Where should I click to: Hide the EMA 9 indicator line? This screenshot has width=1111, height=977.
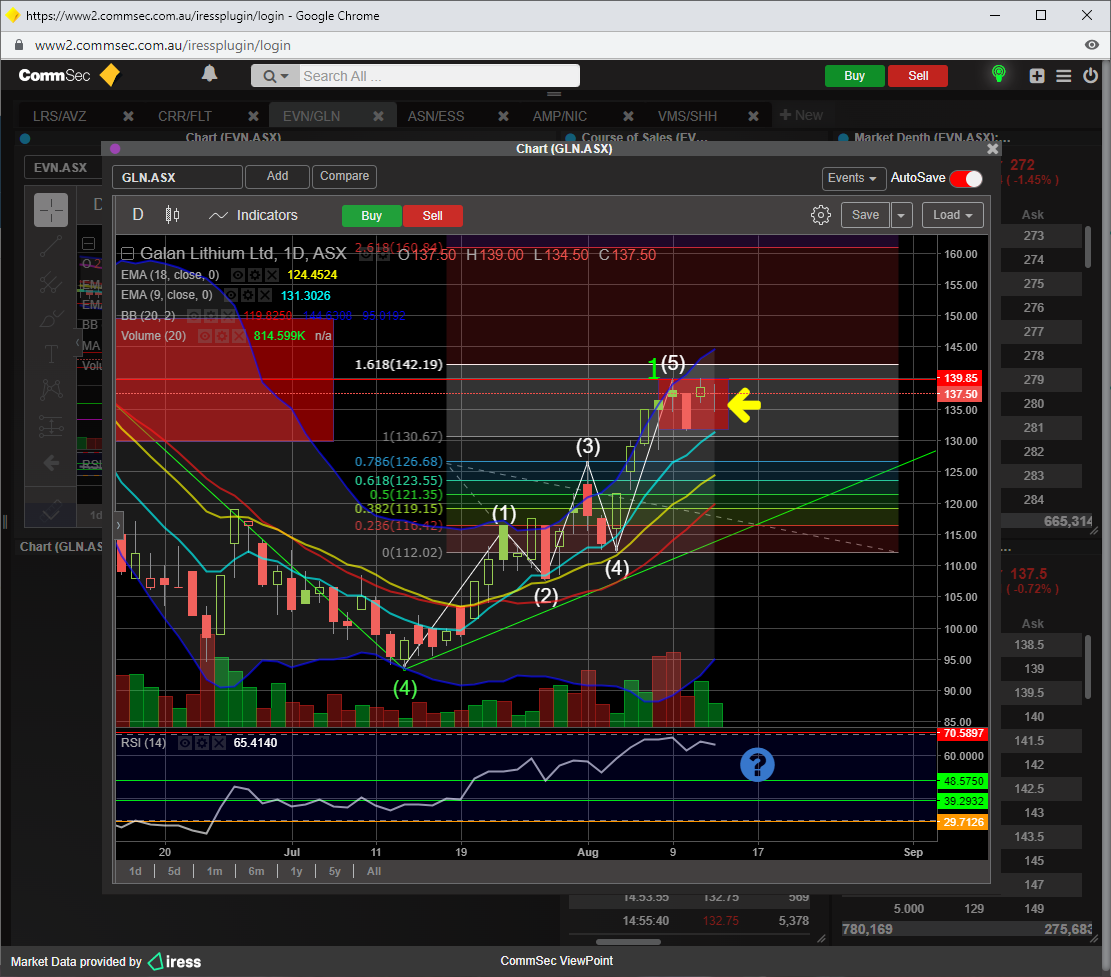point(232,295)
